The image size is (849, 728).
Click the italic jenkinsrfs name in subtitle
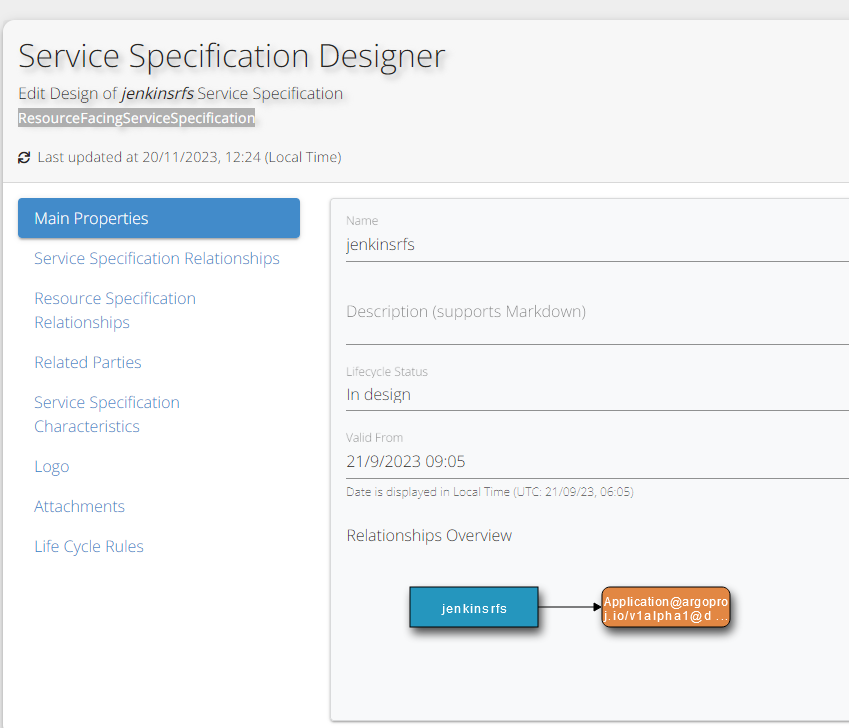coord(158,93)
